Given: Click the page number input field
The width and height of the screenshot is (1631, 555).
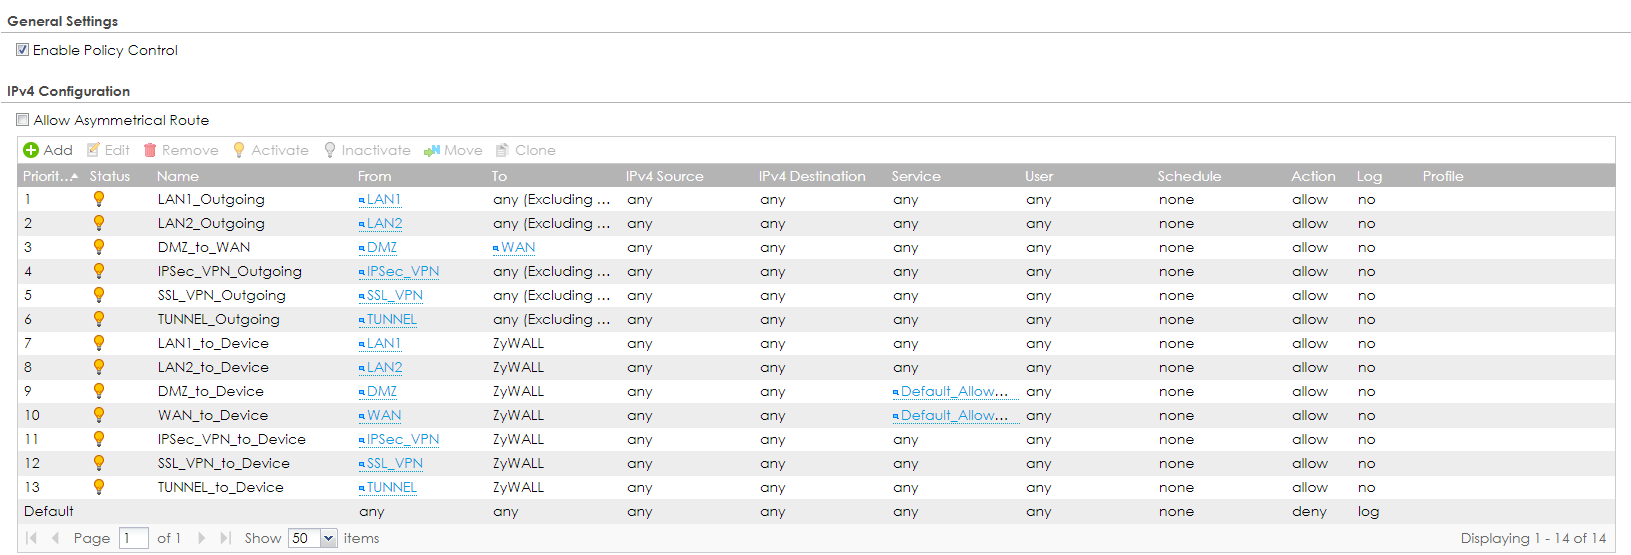Looking at the screenshot, I should 133,538.
